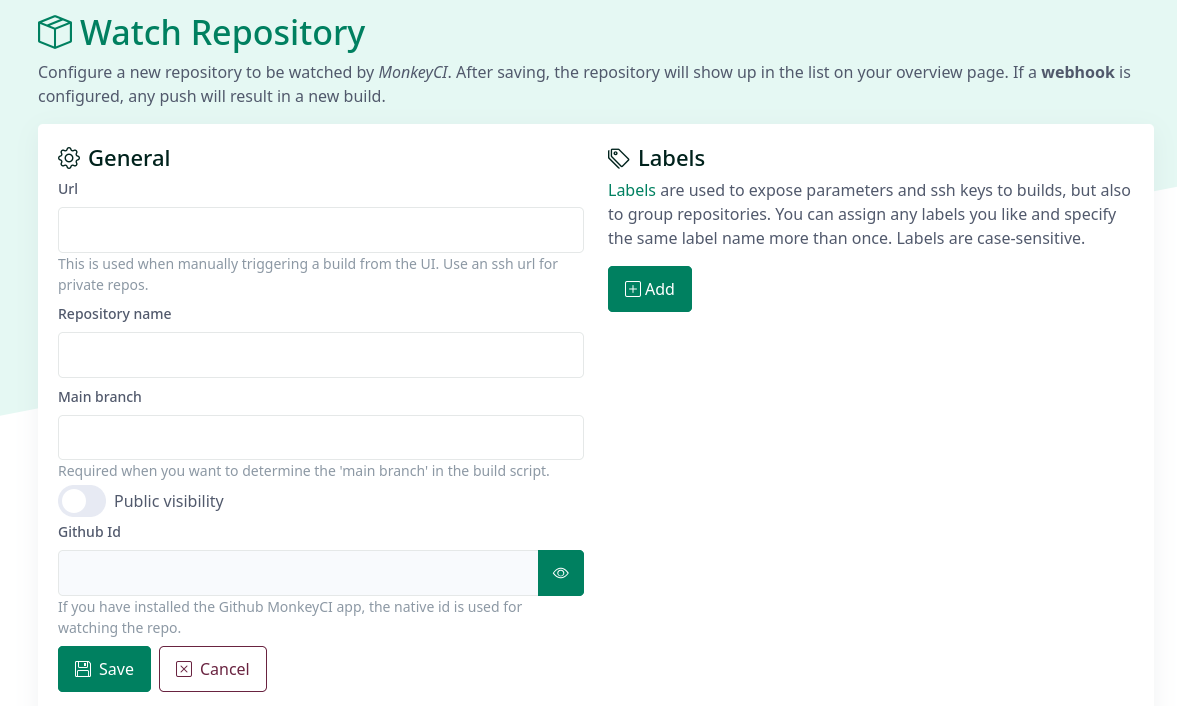Select the Main branch input box
Screen dimensions: 1177x706
[x=320, y=437]
